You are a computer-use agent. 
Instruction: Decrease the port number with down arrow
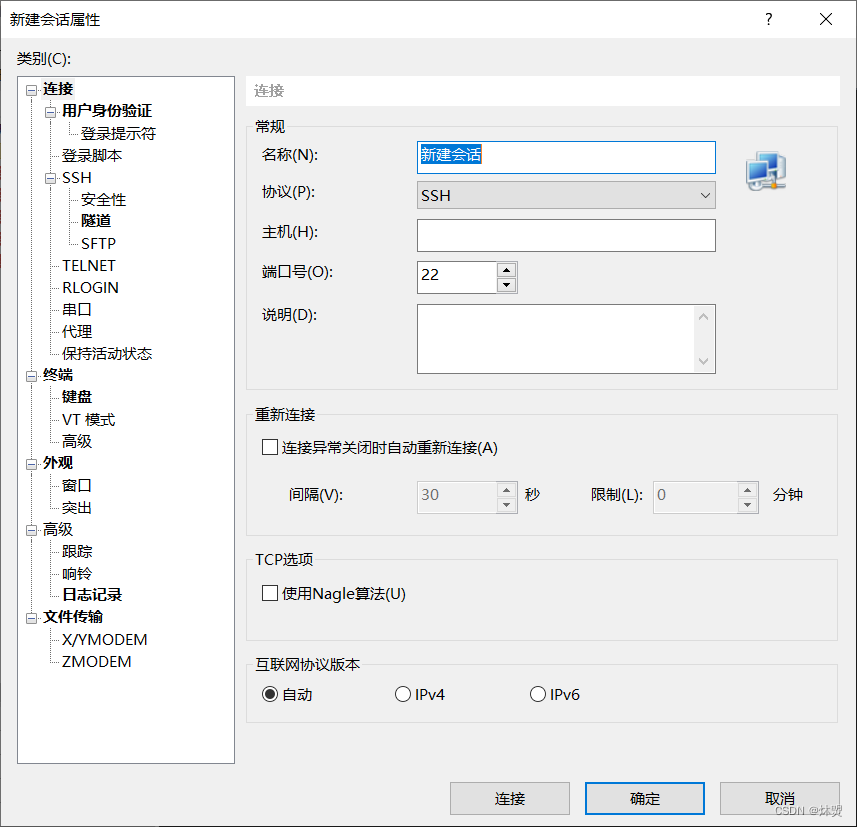coord(507,285)
